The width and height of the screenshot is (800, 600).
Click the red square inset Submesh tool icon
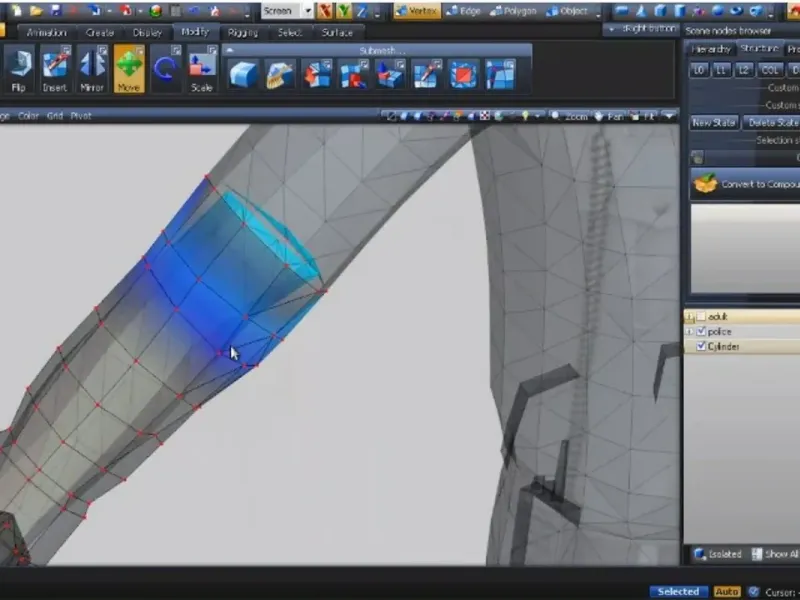pos(463,74)
